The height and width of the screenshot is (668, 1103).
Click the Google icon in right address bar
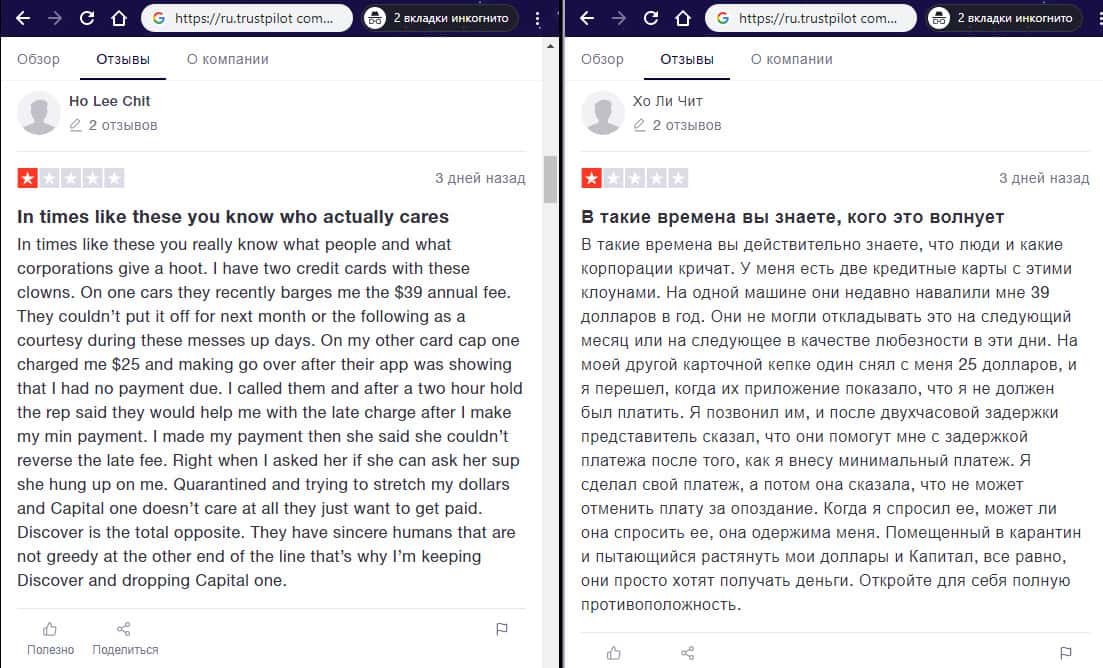coord(723,18)
